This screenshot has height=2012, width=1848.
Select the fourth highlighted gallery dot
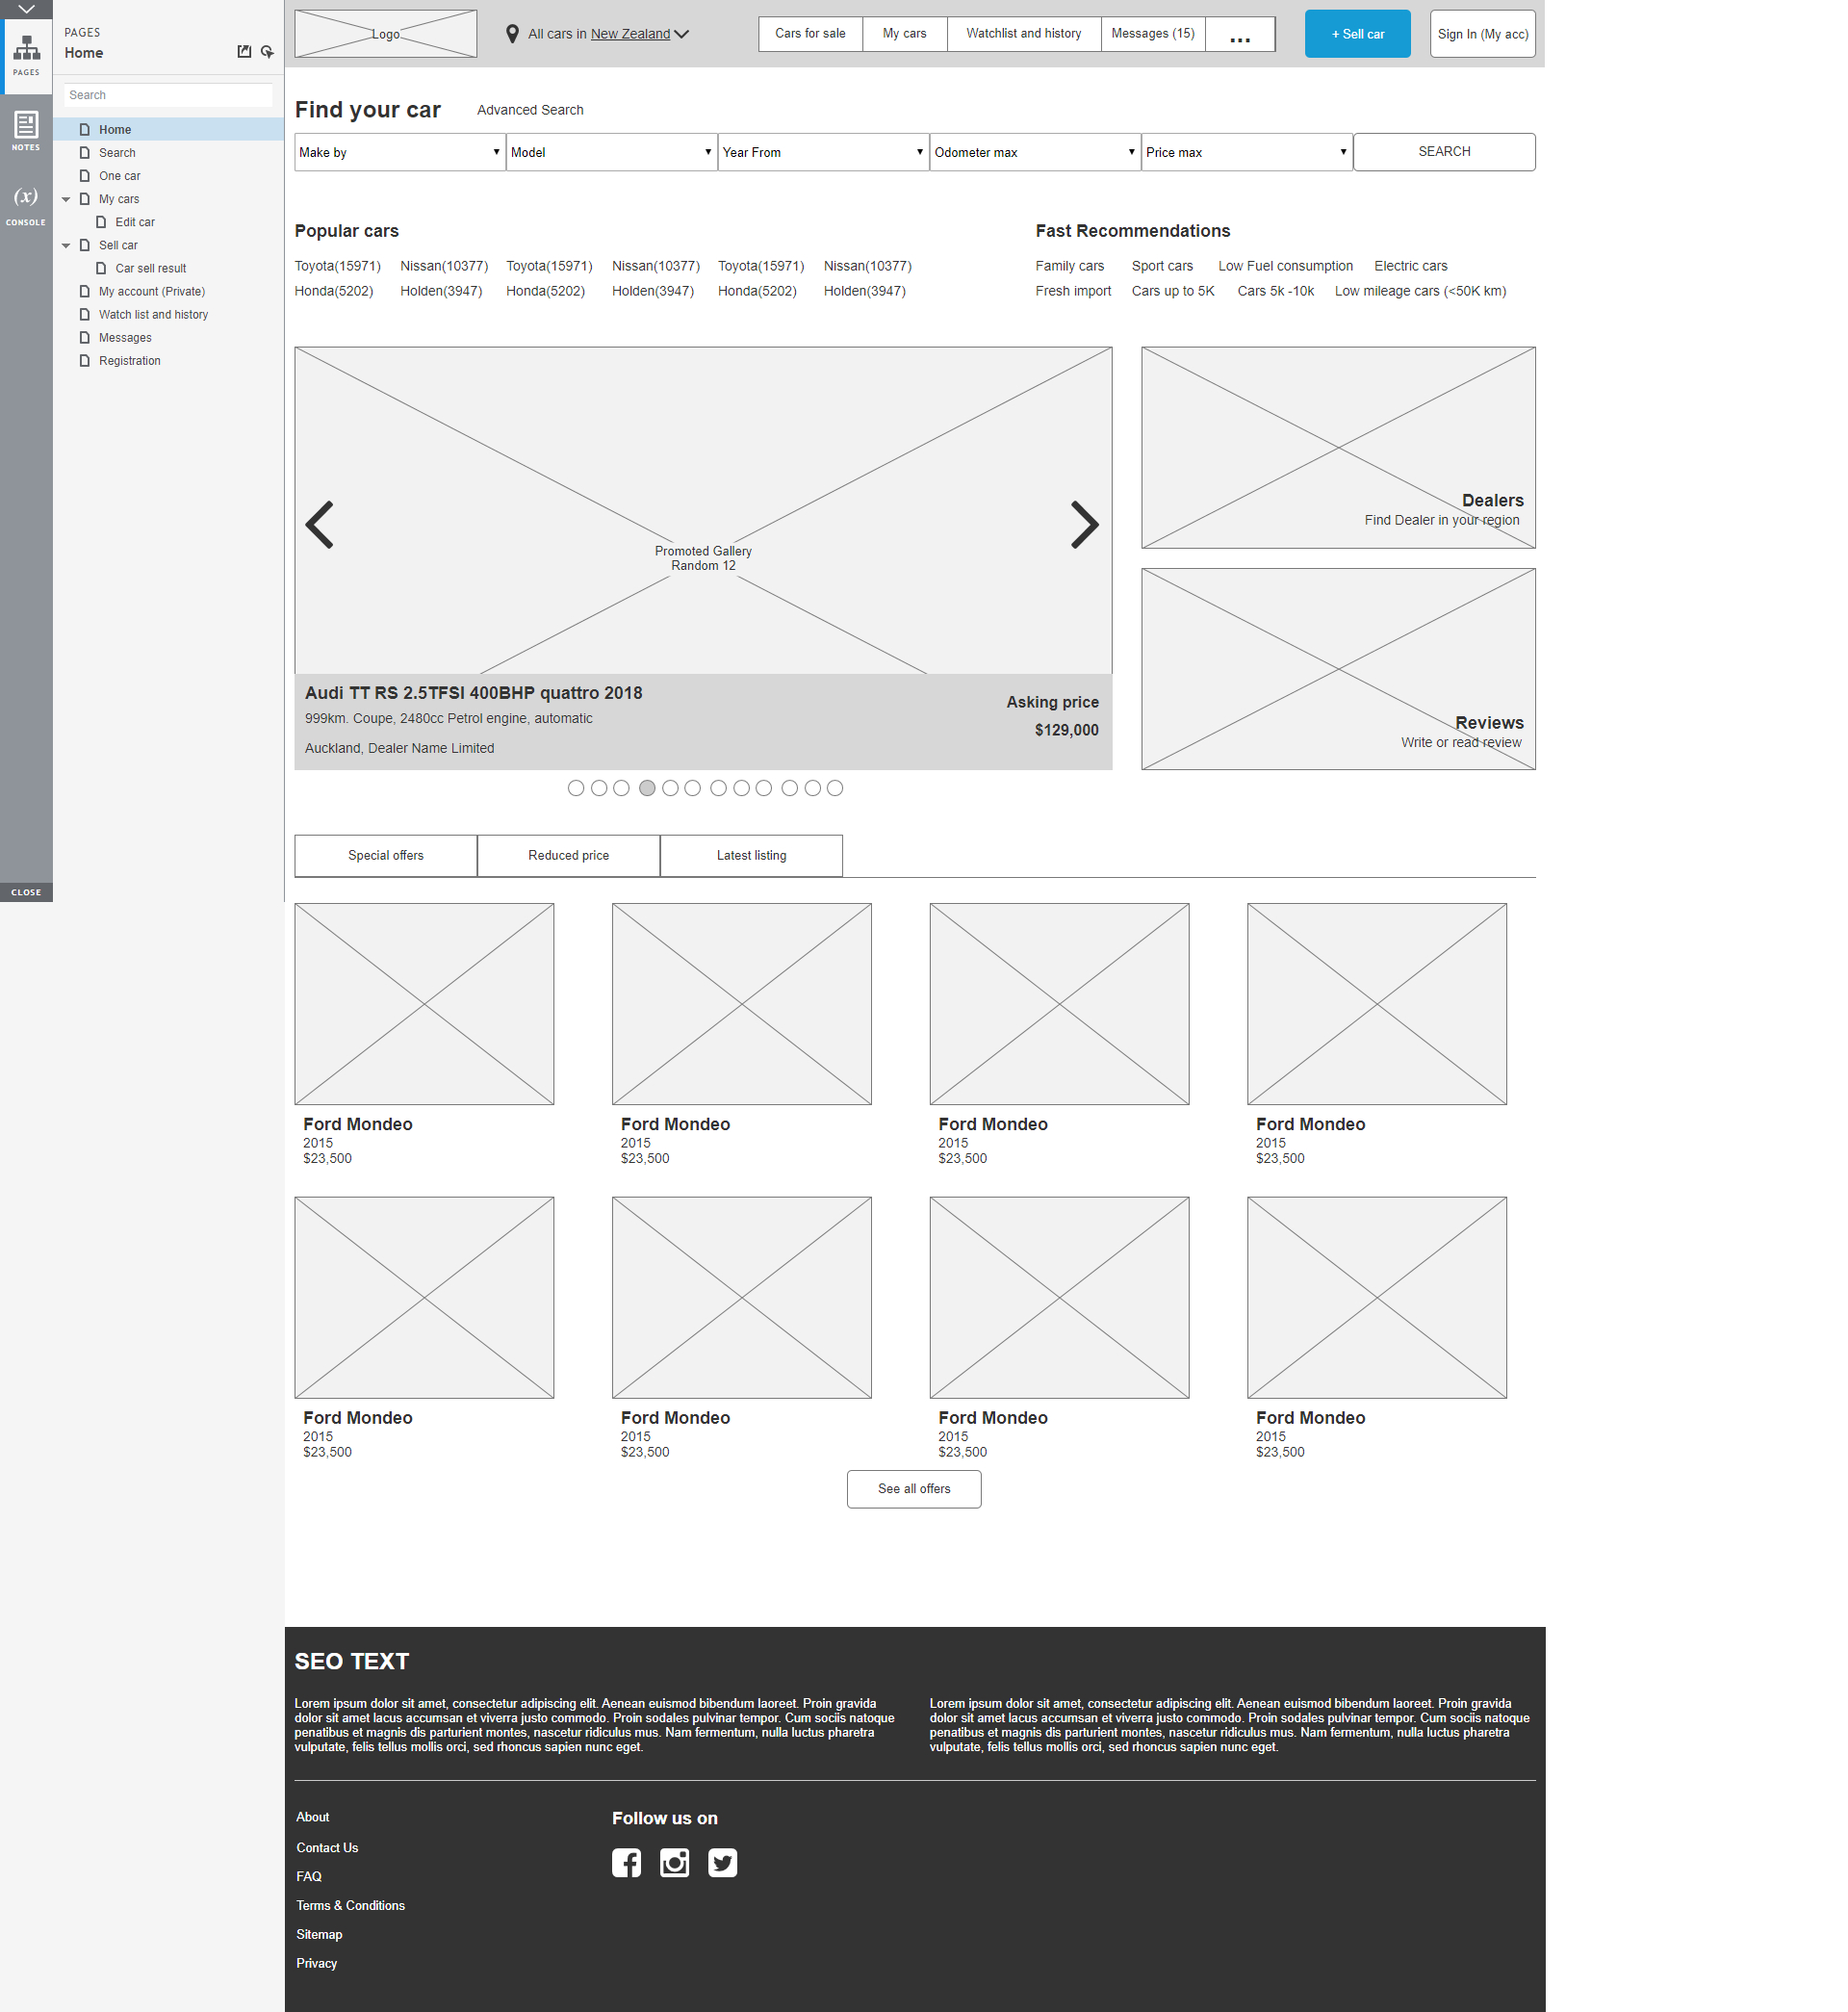click(x=647, y=788)
